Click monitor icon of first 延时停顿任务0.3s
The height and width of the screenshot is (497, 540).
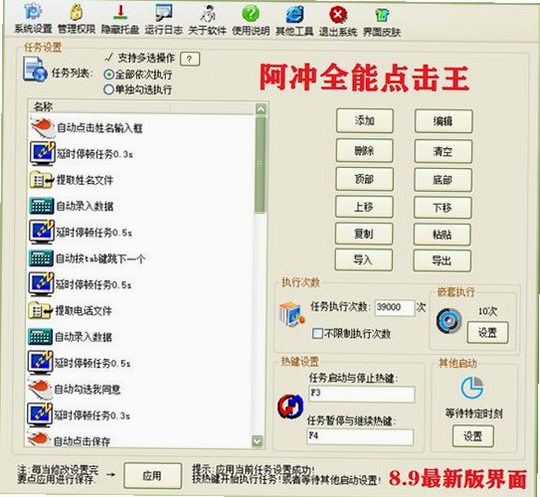pyautogui.click(x=42, y=153)
